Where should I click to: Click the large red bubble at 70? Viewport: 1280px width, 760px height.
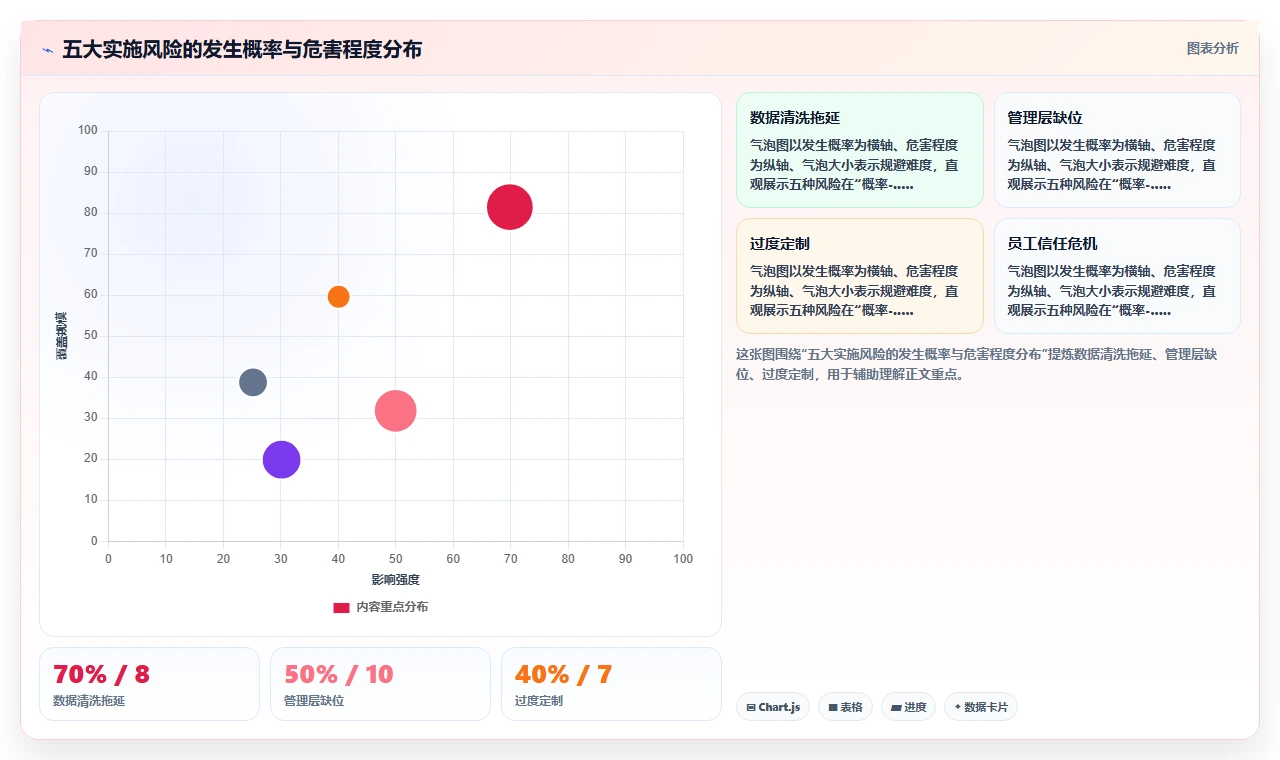[510, 207]
